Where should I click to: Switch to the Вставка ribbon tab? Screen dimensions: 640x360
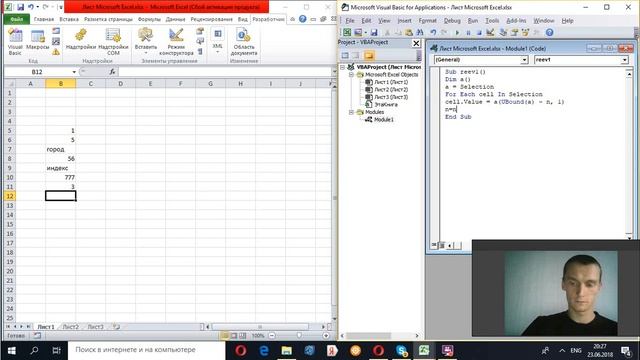(x=69, y=19)
